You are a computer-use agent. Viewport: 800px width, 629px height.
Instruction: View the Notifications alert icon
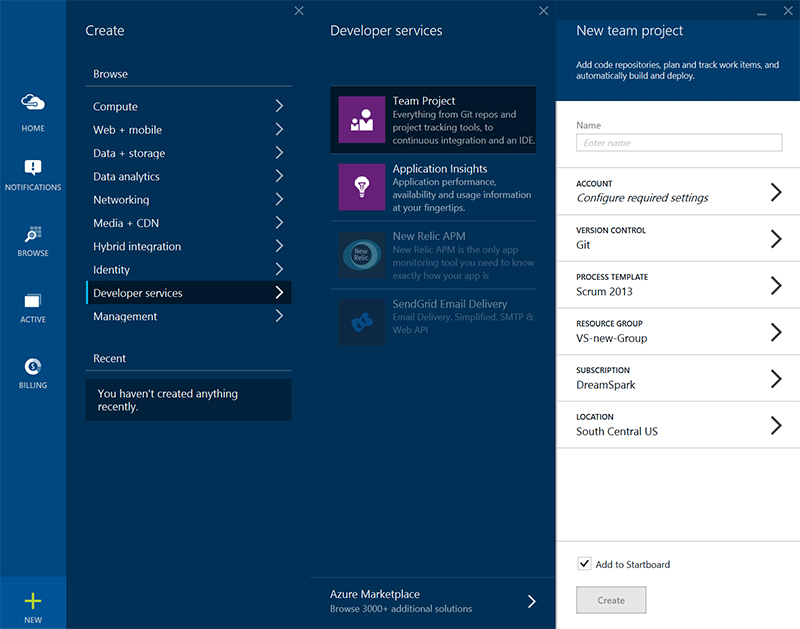[33, 167]
